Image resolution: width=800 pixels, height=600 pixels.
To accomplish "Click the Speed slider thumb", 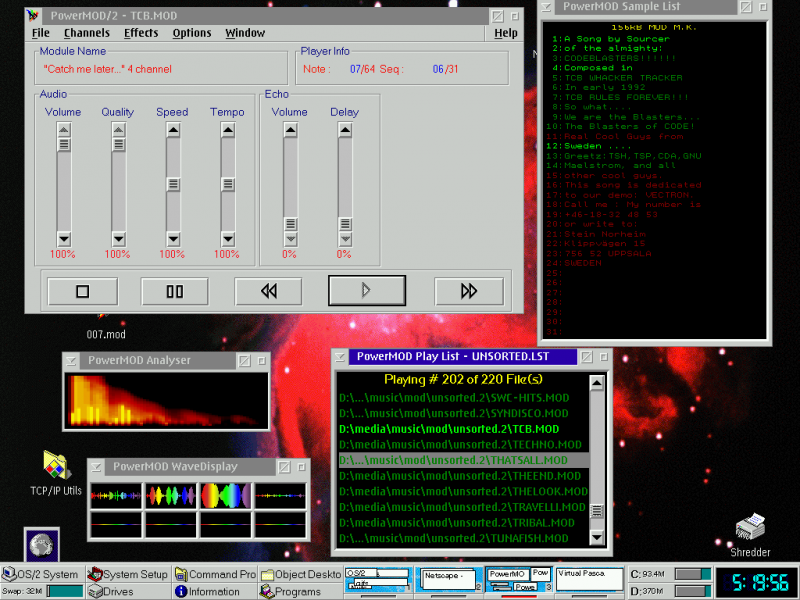I will click(x=173, y=184).
